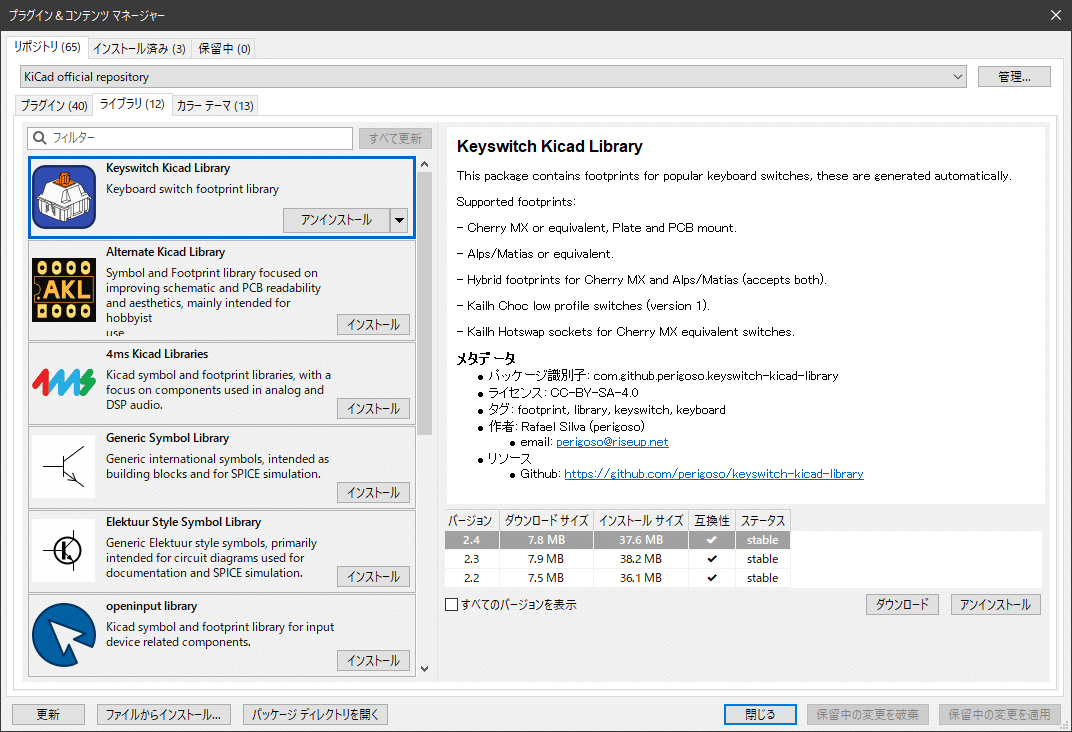1072x732 pixels.
Task: Close the Plugin and Content Manager window
Action: [1056, 15]
